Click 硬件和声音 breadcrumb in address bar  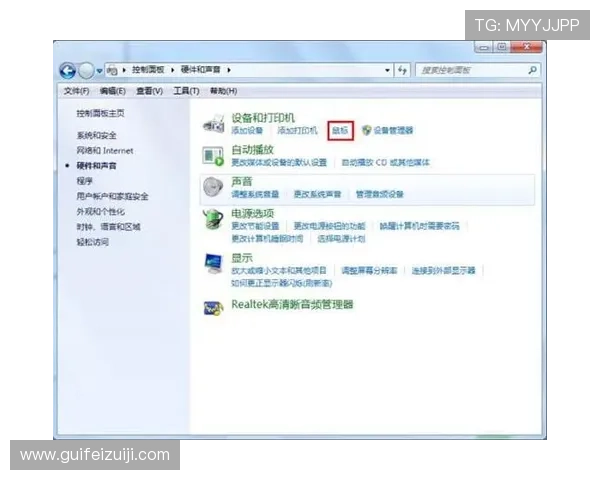201,70
